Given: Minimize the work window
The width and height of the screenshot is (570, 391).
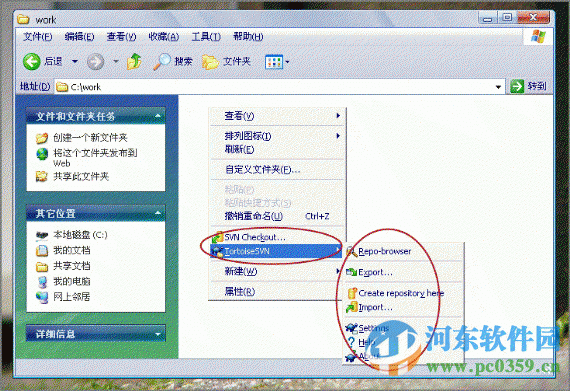Looking at the screenshot, I should (x=488, y=18).
